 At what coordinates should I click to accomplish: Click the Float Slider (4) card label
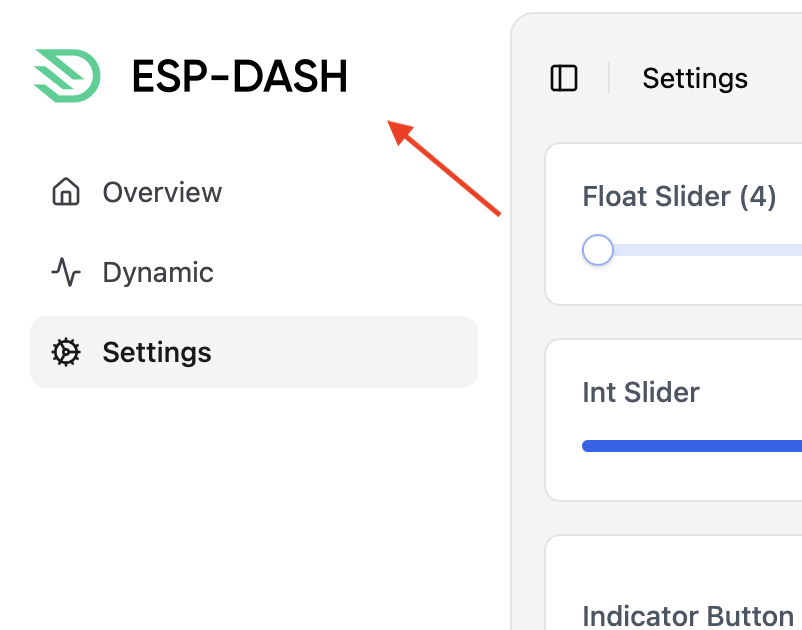[679, 196]
